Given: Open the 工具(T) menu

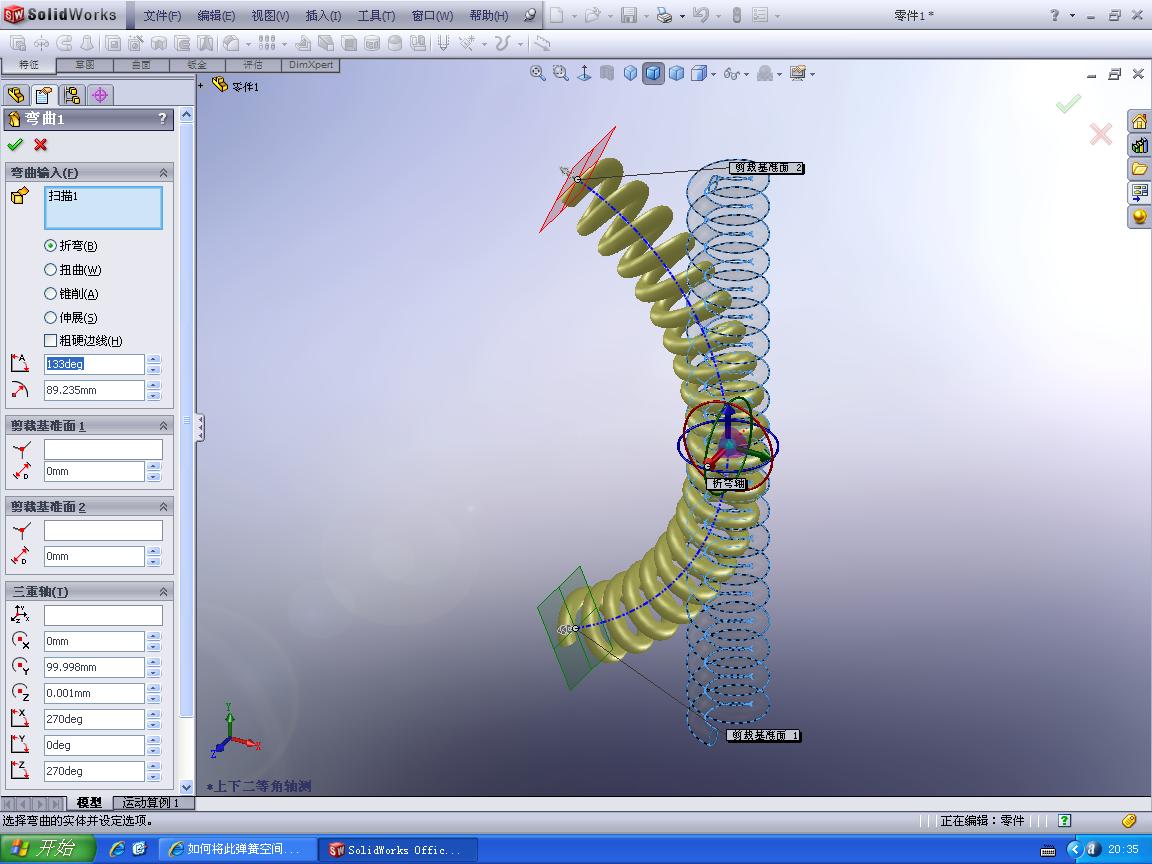Looking at the screenshot, I should point(376,15).
